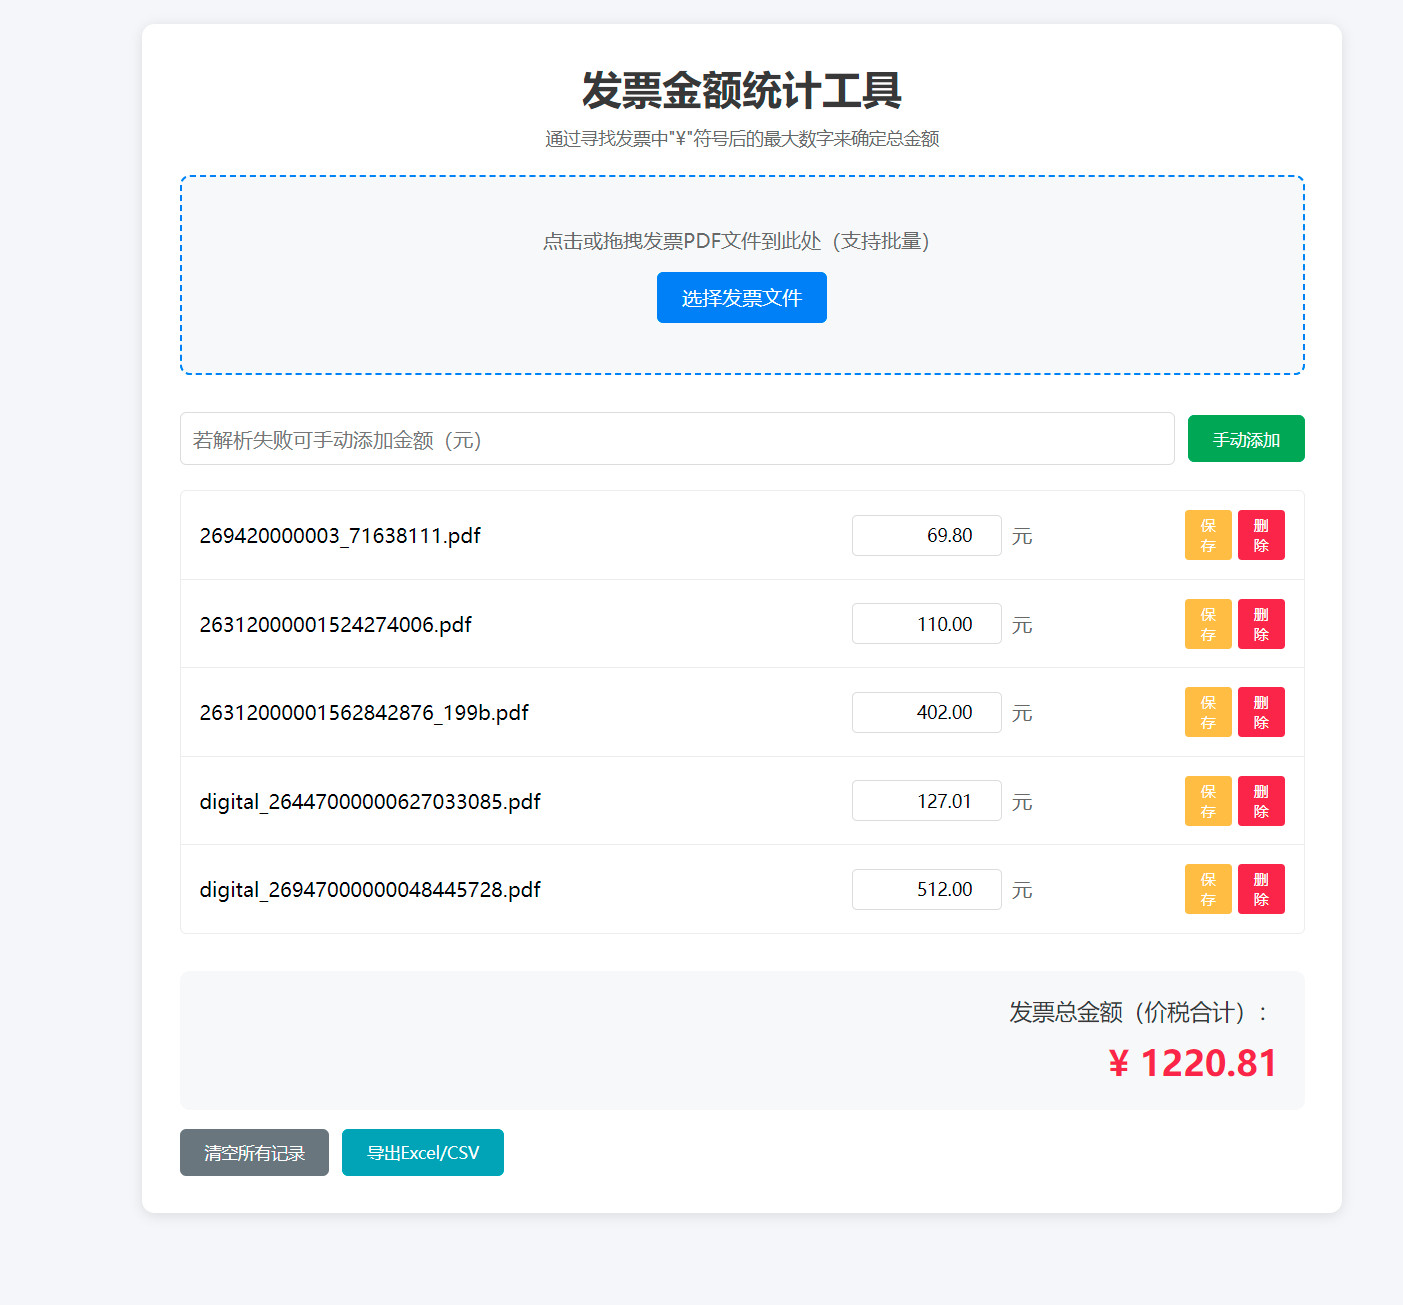Delete the record digital_26947000000048445728.pdf
This screenshot has height=1305, width=1403.
[1261, 888]
